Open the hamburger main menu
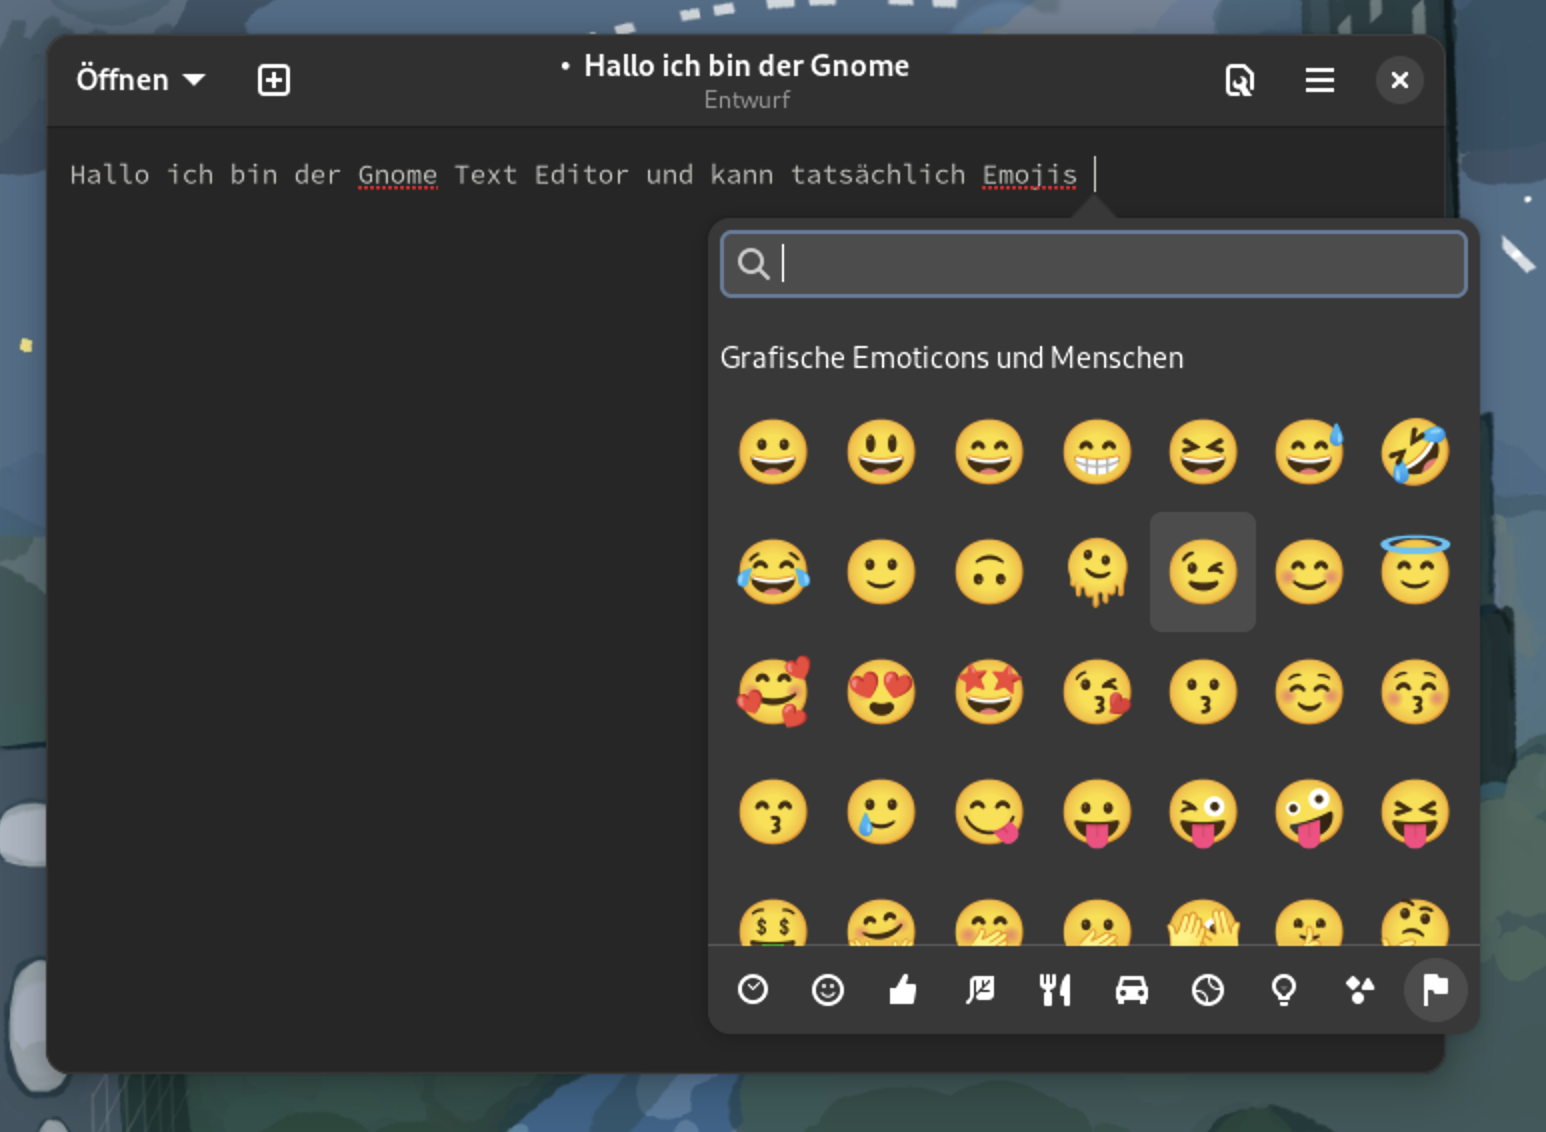The height and width of the screenshot is (1132, 1546). [x=1320, y=80]
